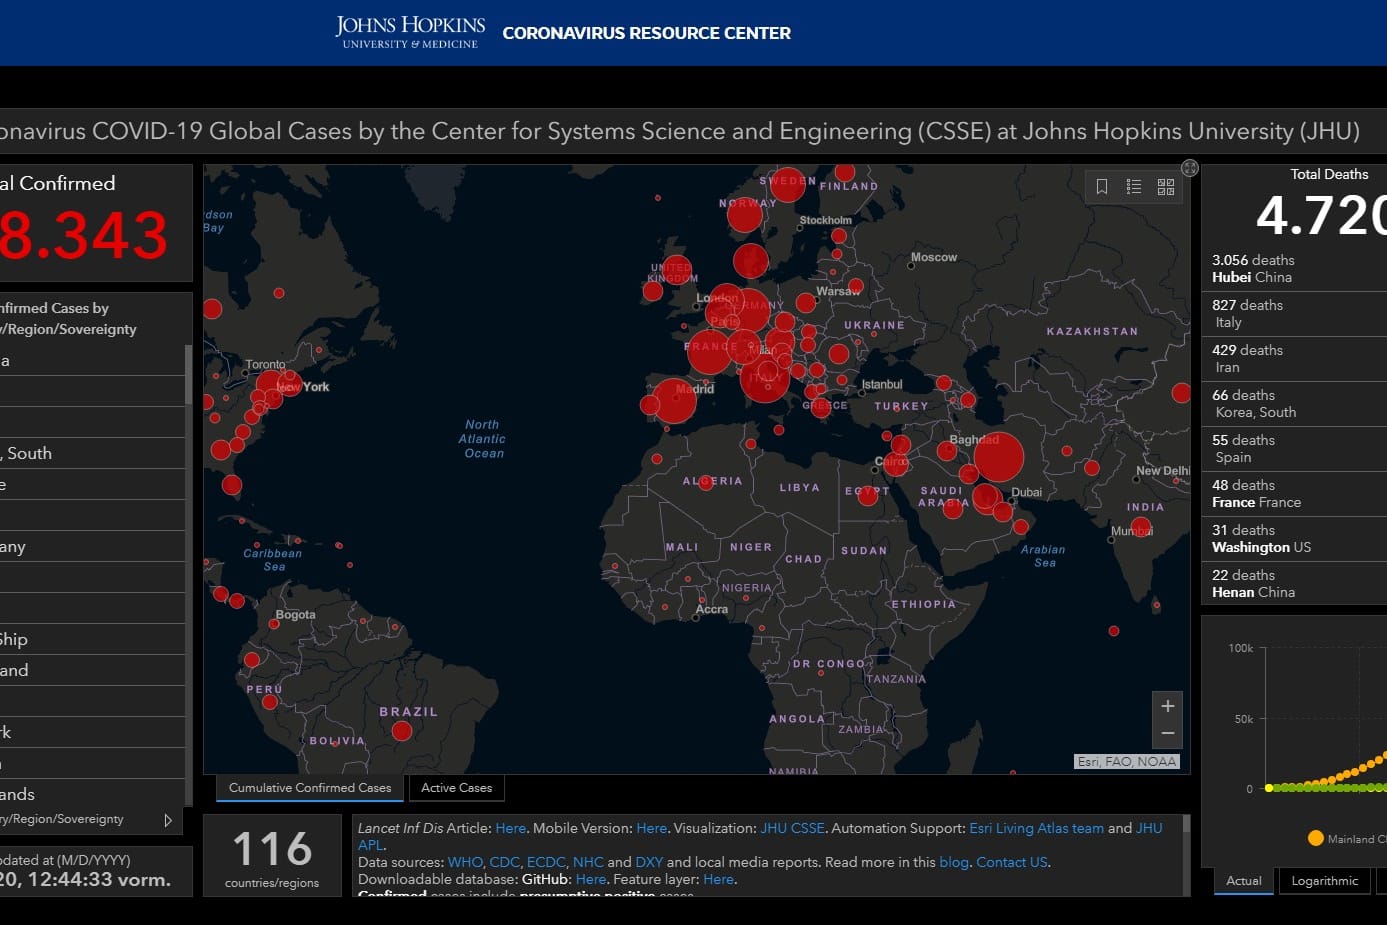Click the 116 countries/regions counter

pyautogui.click(x=272, y=856)
